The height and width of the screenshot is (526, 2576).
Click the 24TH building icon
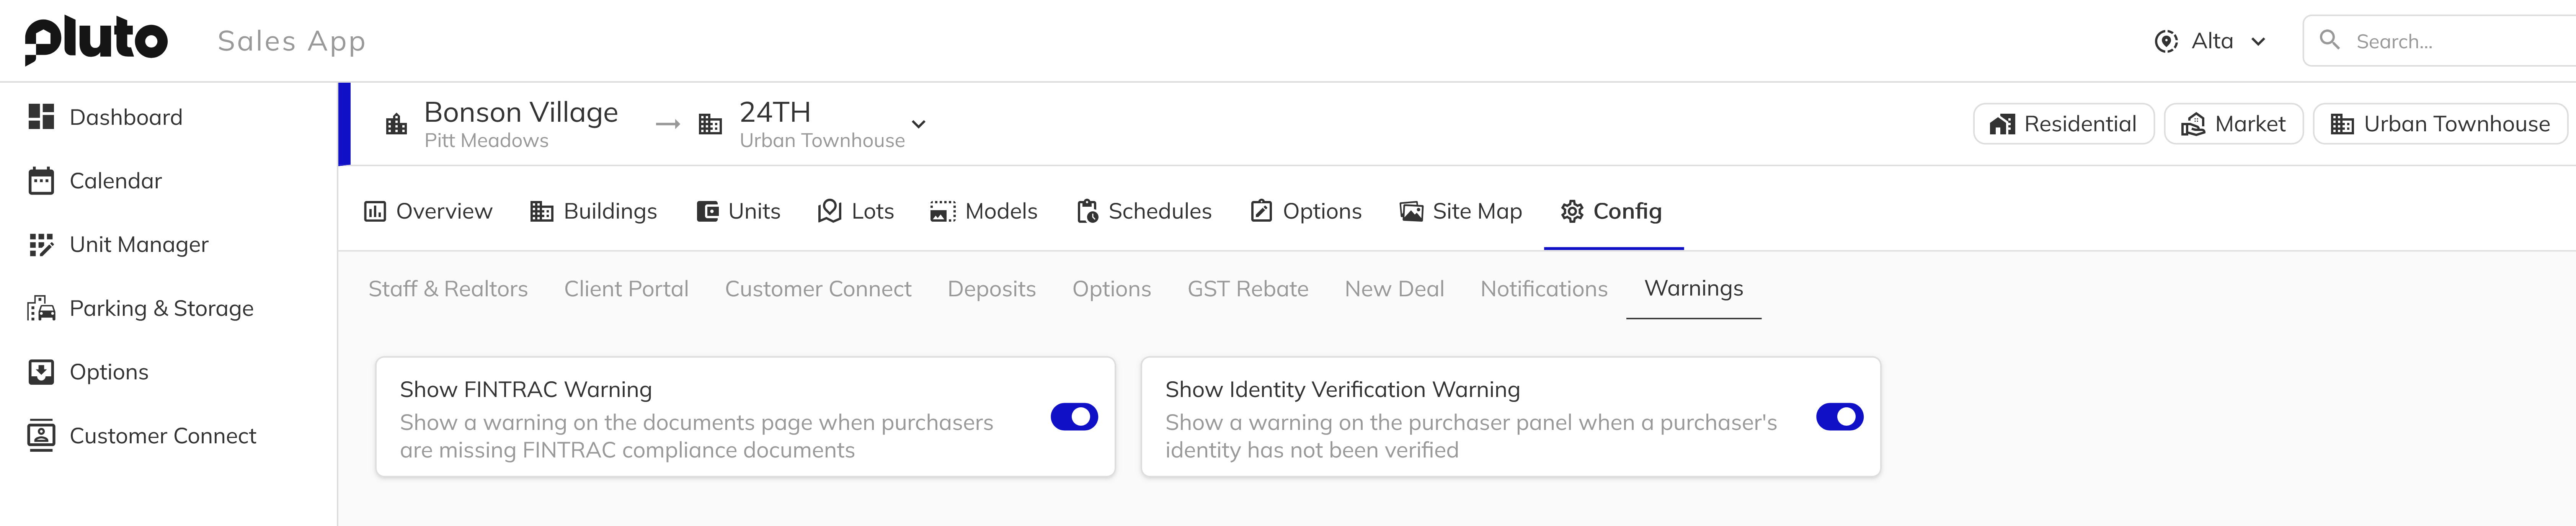click(710, 124)
